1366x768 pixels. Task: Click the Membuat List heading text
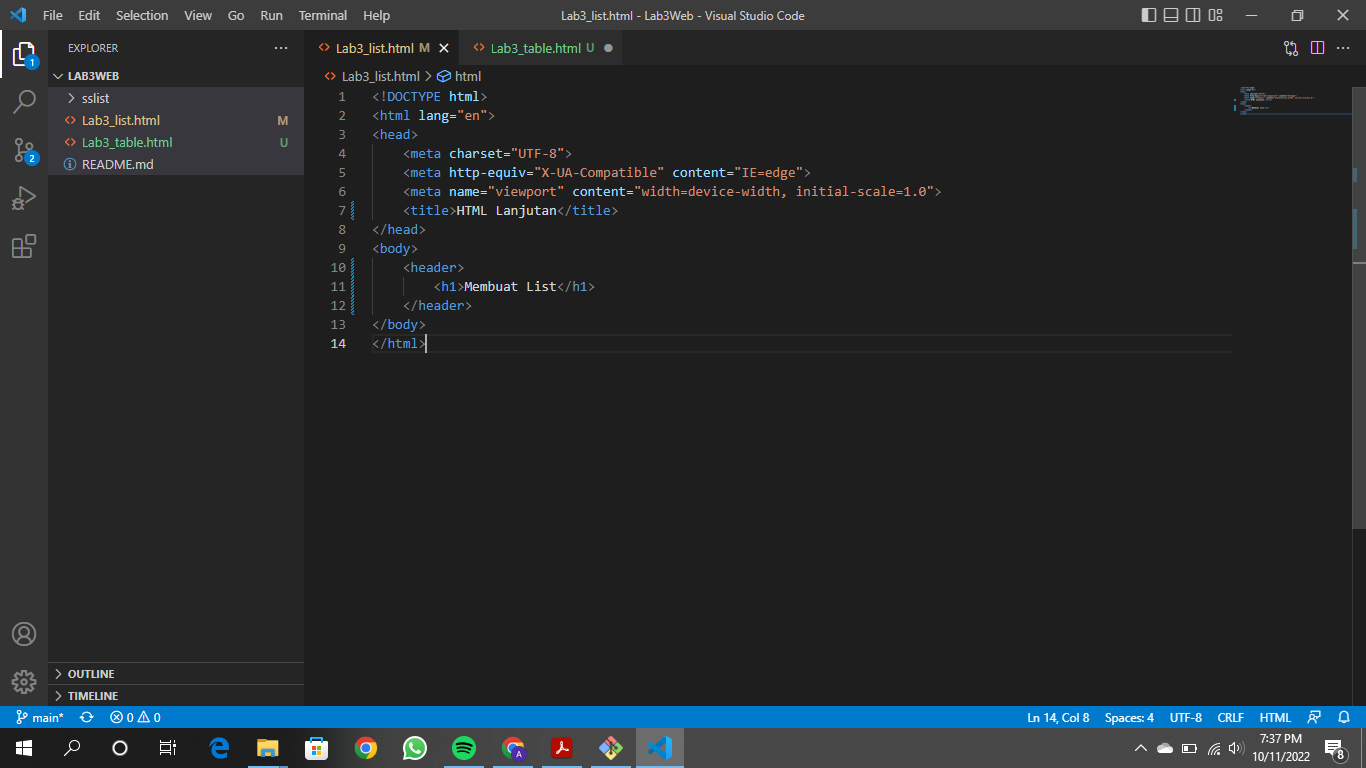510,286
